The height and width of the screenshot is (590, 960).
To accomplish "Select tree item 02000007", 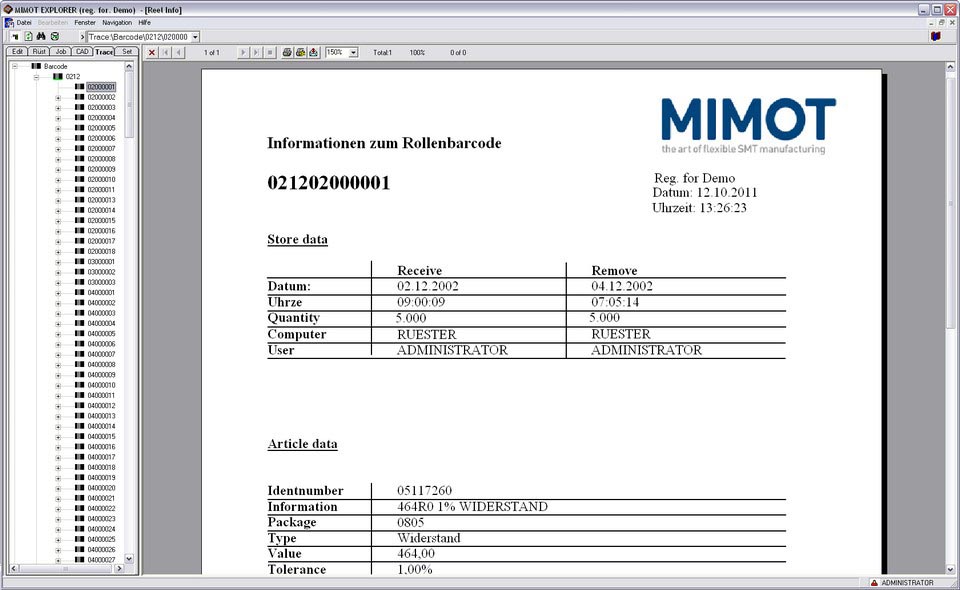I will 101,149.
